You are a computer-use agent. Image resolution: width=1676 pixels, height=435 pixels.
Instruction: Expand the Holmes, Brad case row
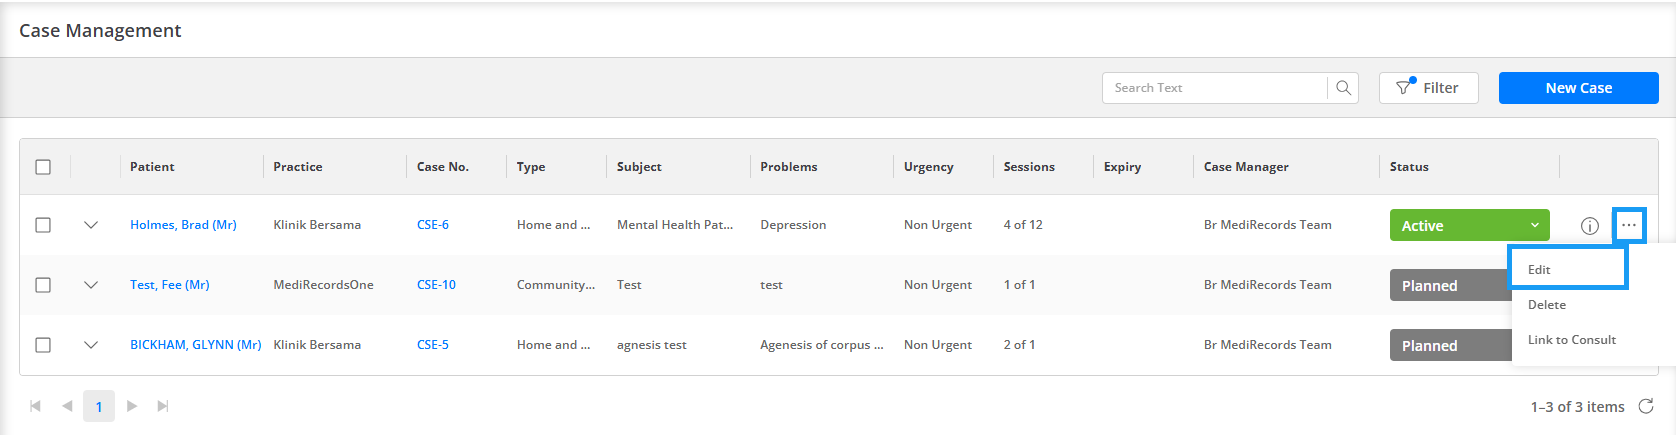[91, 225]
